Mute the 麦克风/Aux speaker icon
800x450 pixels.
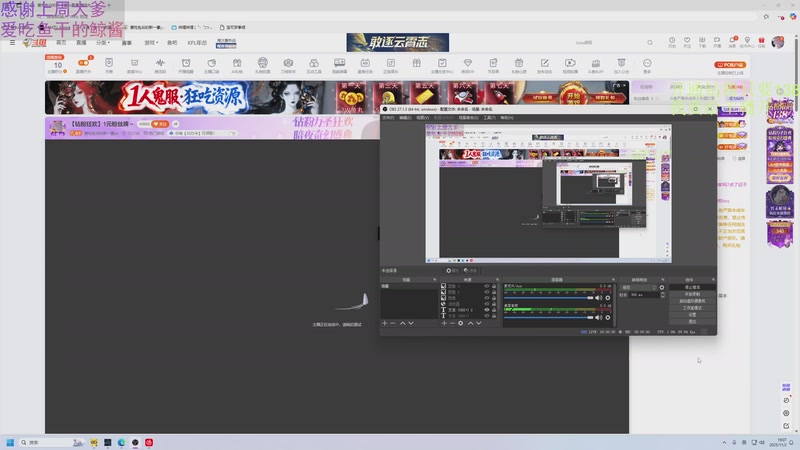(x=599, y=298)
